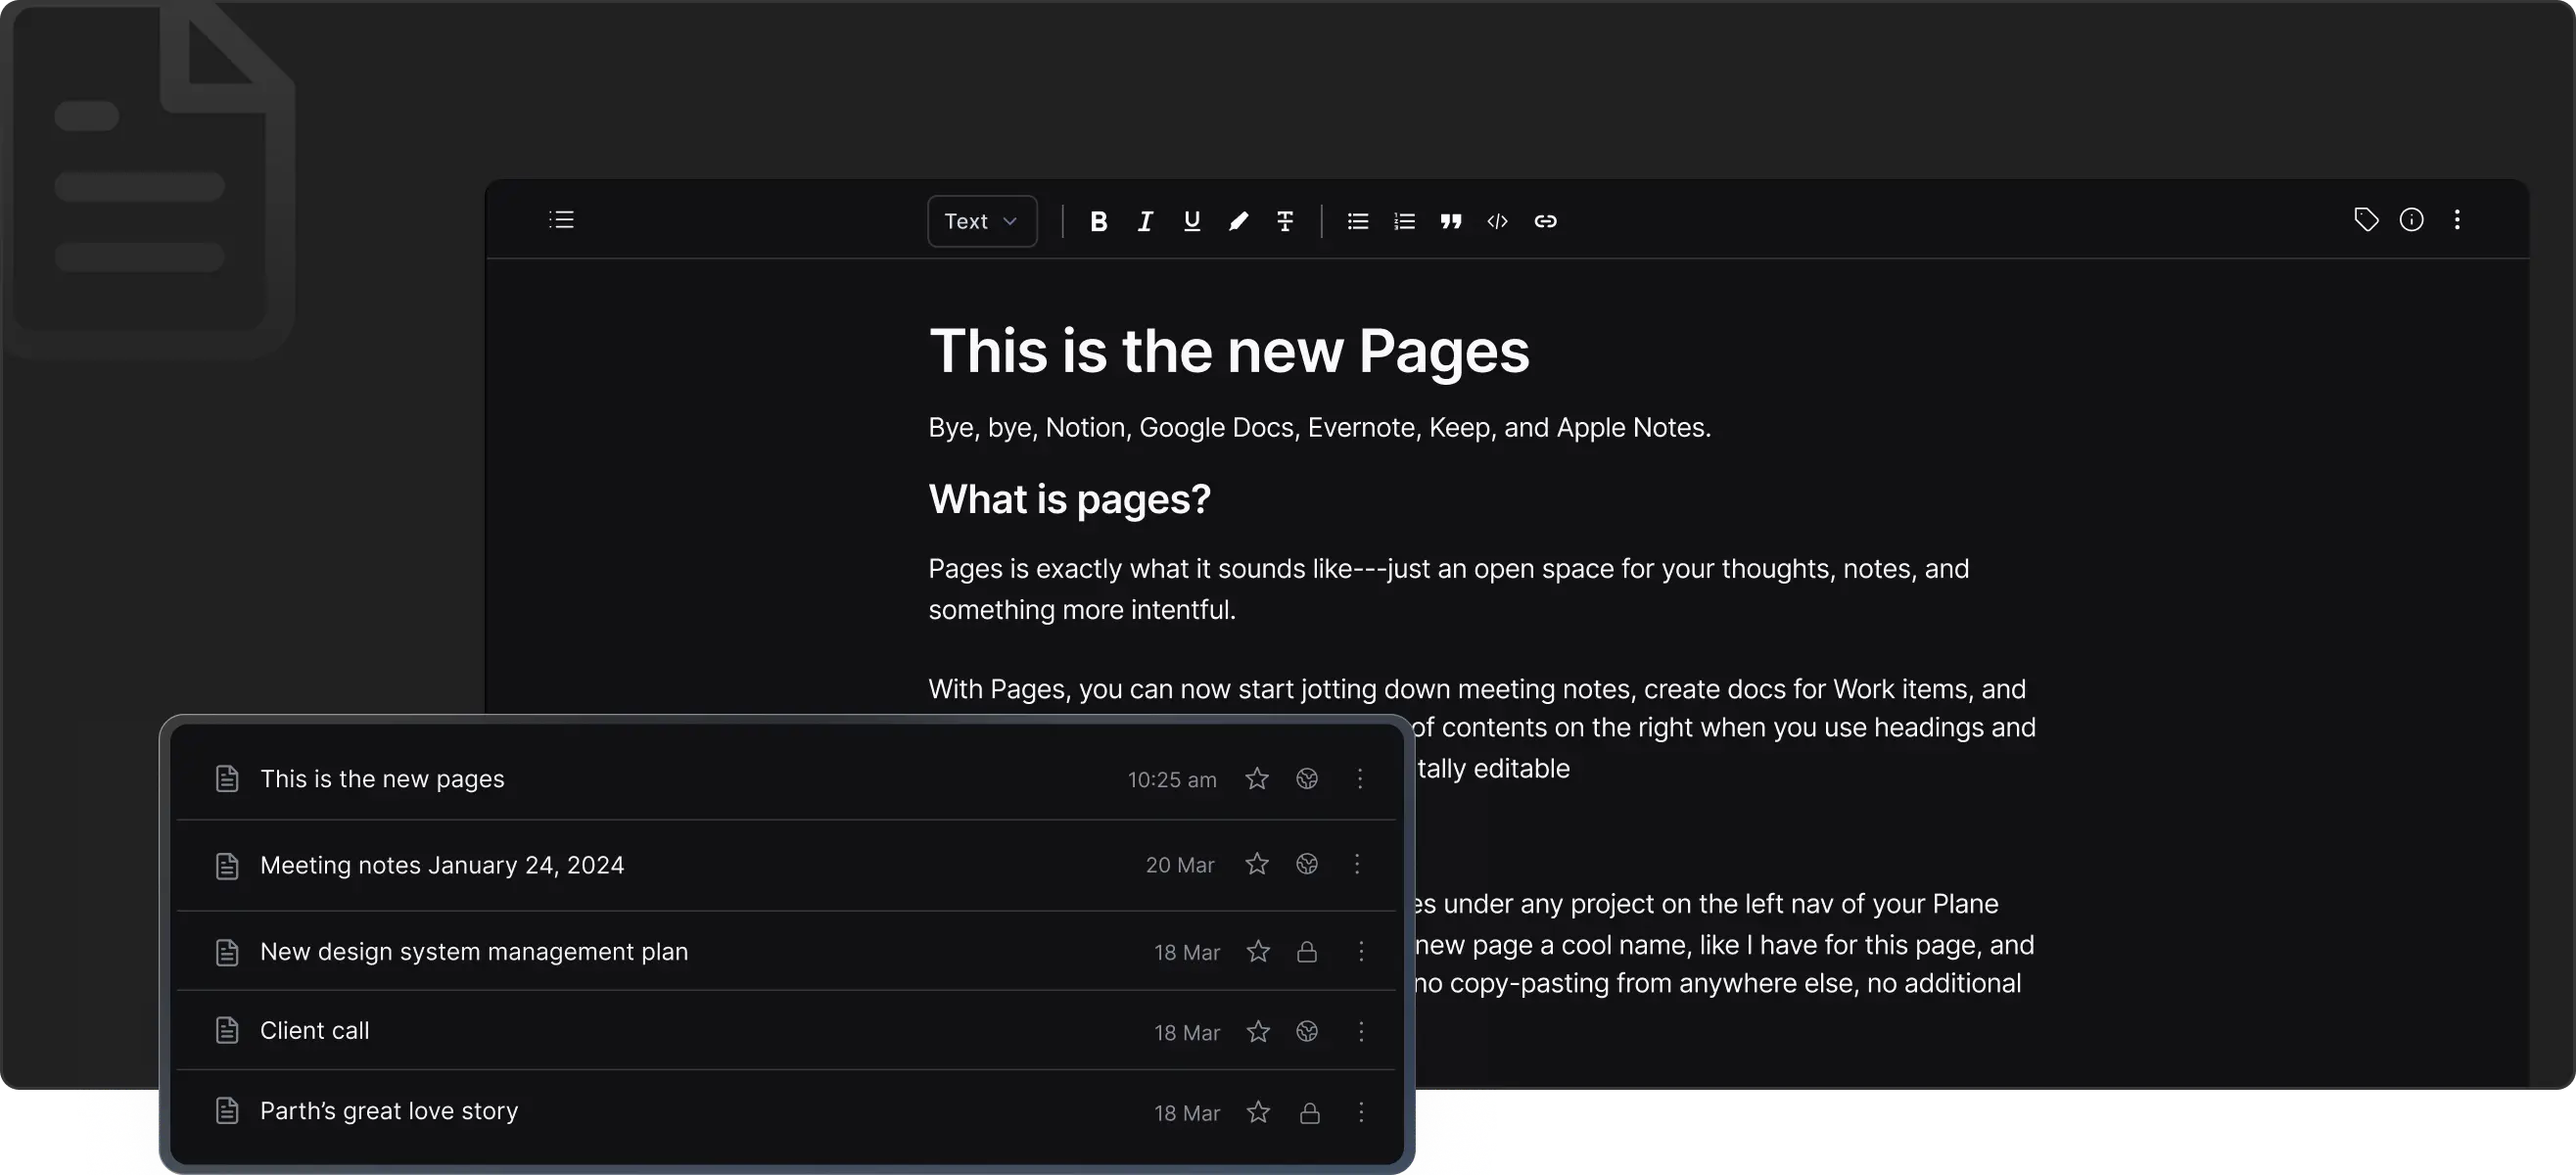Toggle bold formatting in toolbar
The image size is (2576, 1175).
(x=1098, y=221)
